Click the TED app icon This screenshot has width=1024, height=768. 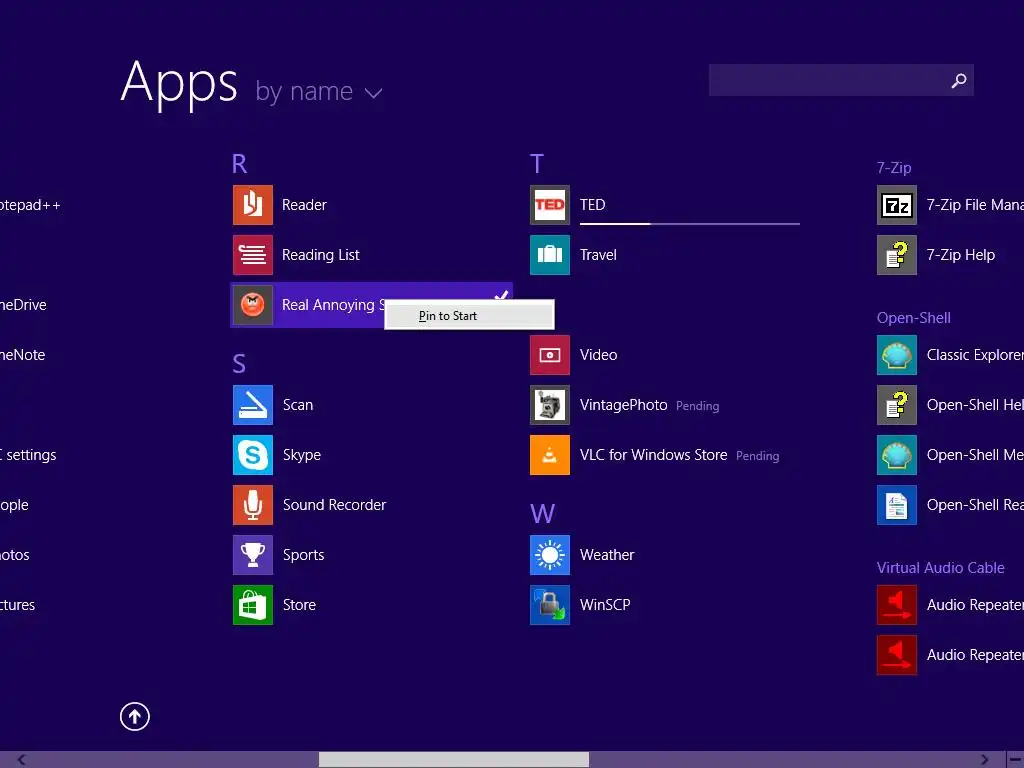click(x=550, y=205)
